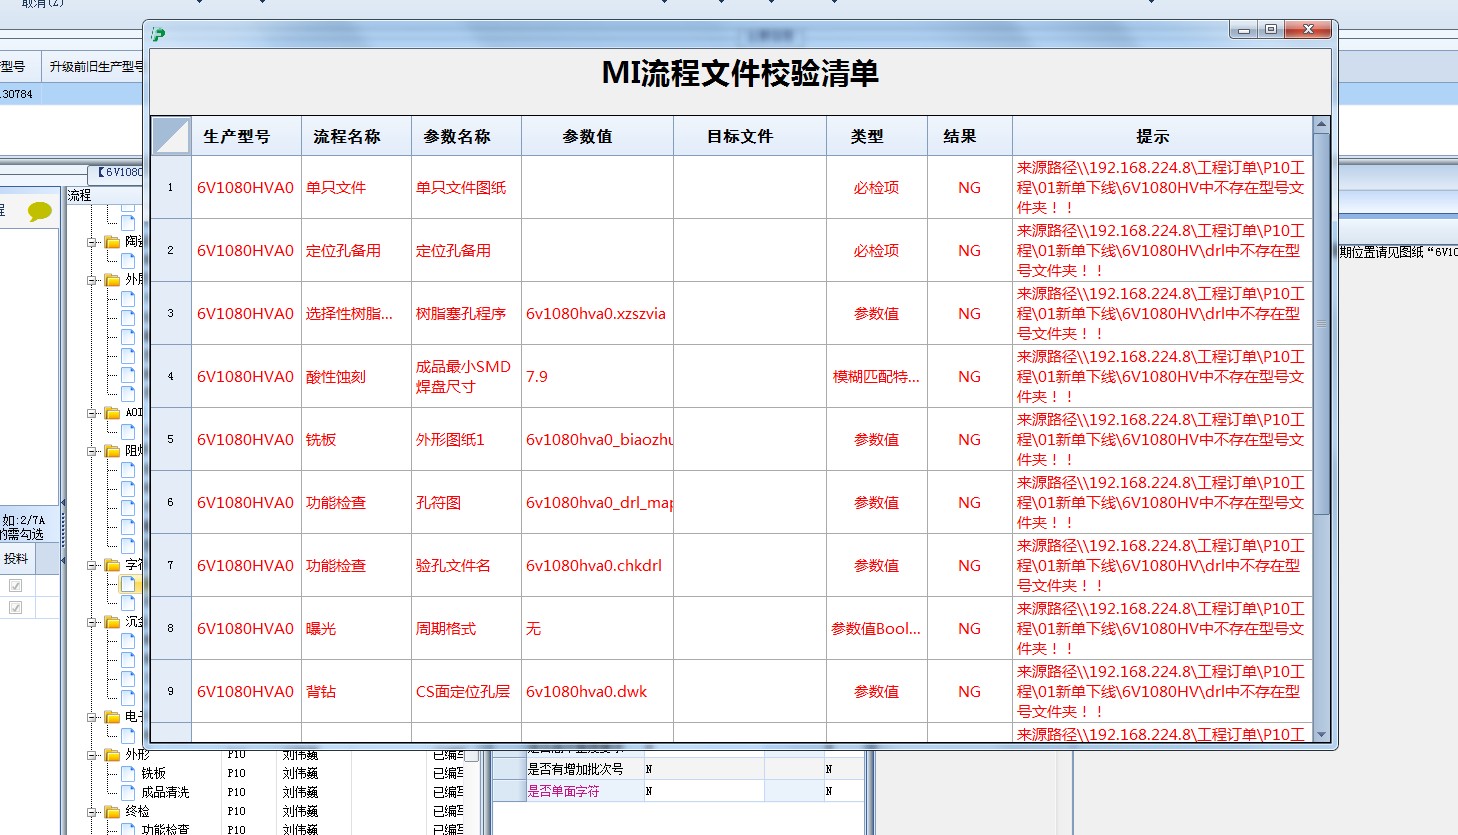
Task: Sort by 生产型号 column header
Action: [246, 136]
